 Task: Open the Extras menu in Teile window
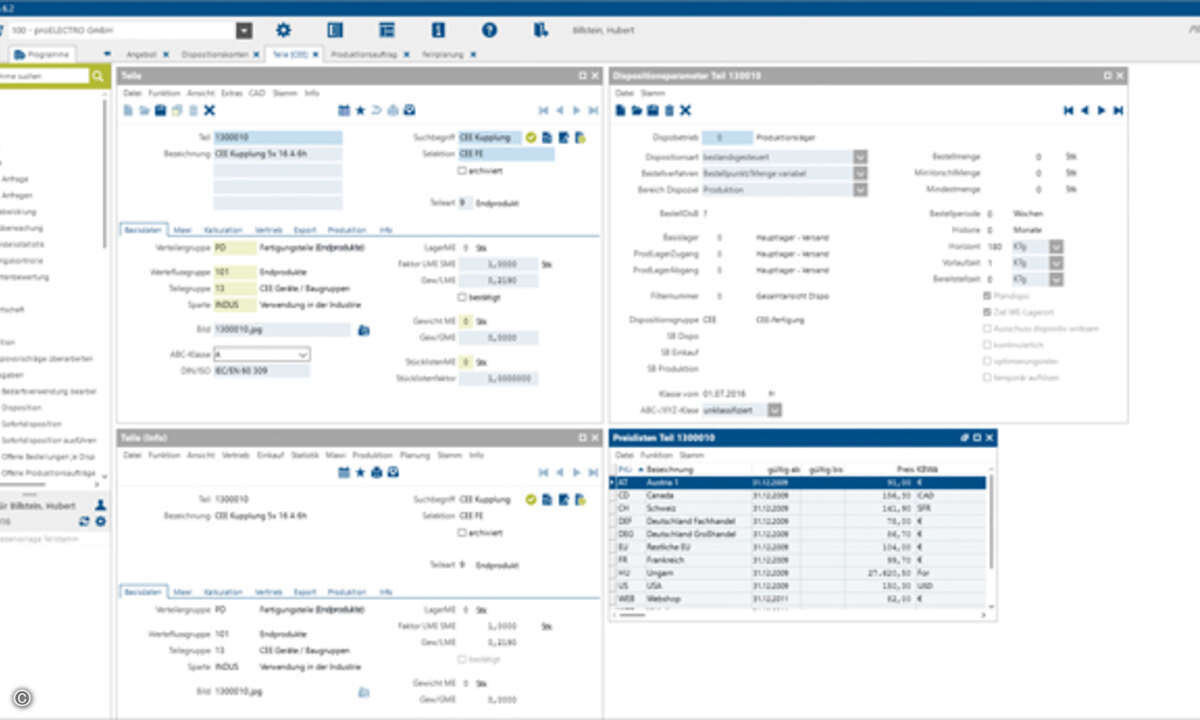[231, 93]
